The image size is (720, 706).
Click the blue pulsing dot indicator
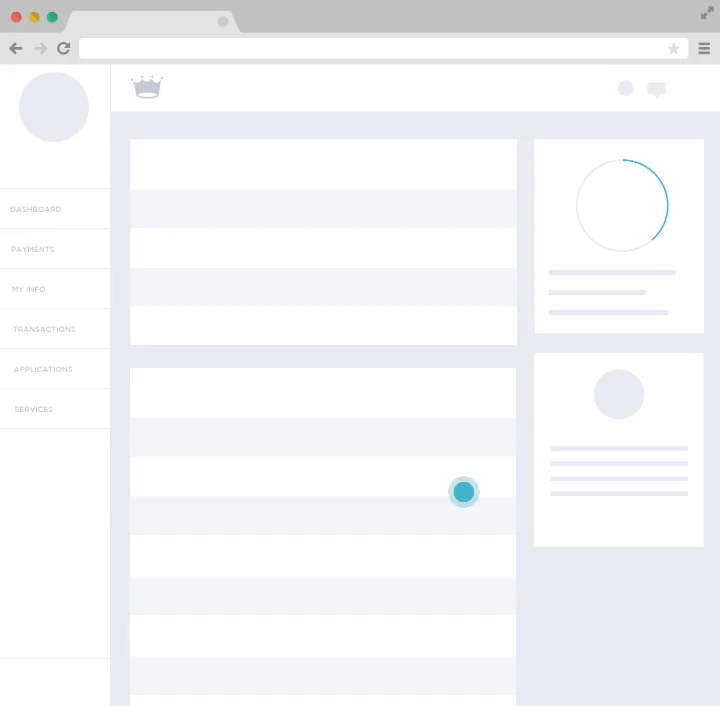click(464, 492)
